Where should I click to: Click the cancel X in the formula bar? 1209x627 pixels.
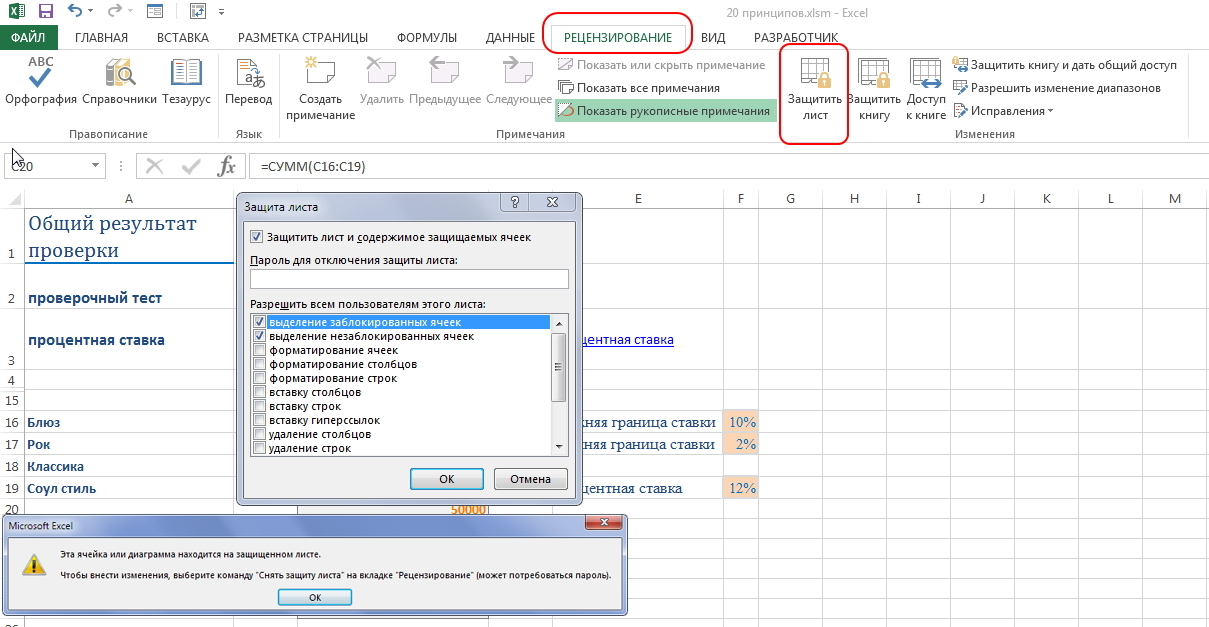point(155,166)
